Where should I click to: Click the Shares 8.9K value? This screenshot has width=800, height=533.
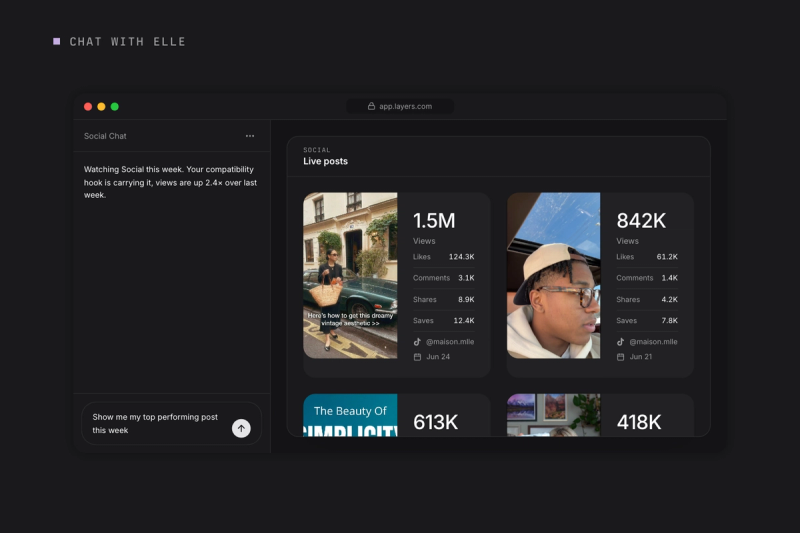[x=466, y=299]
